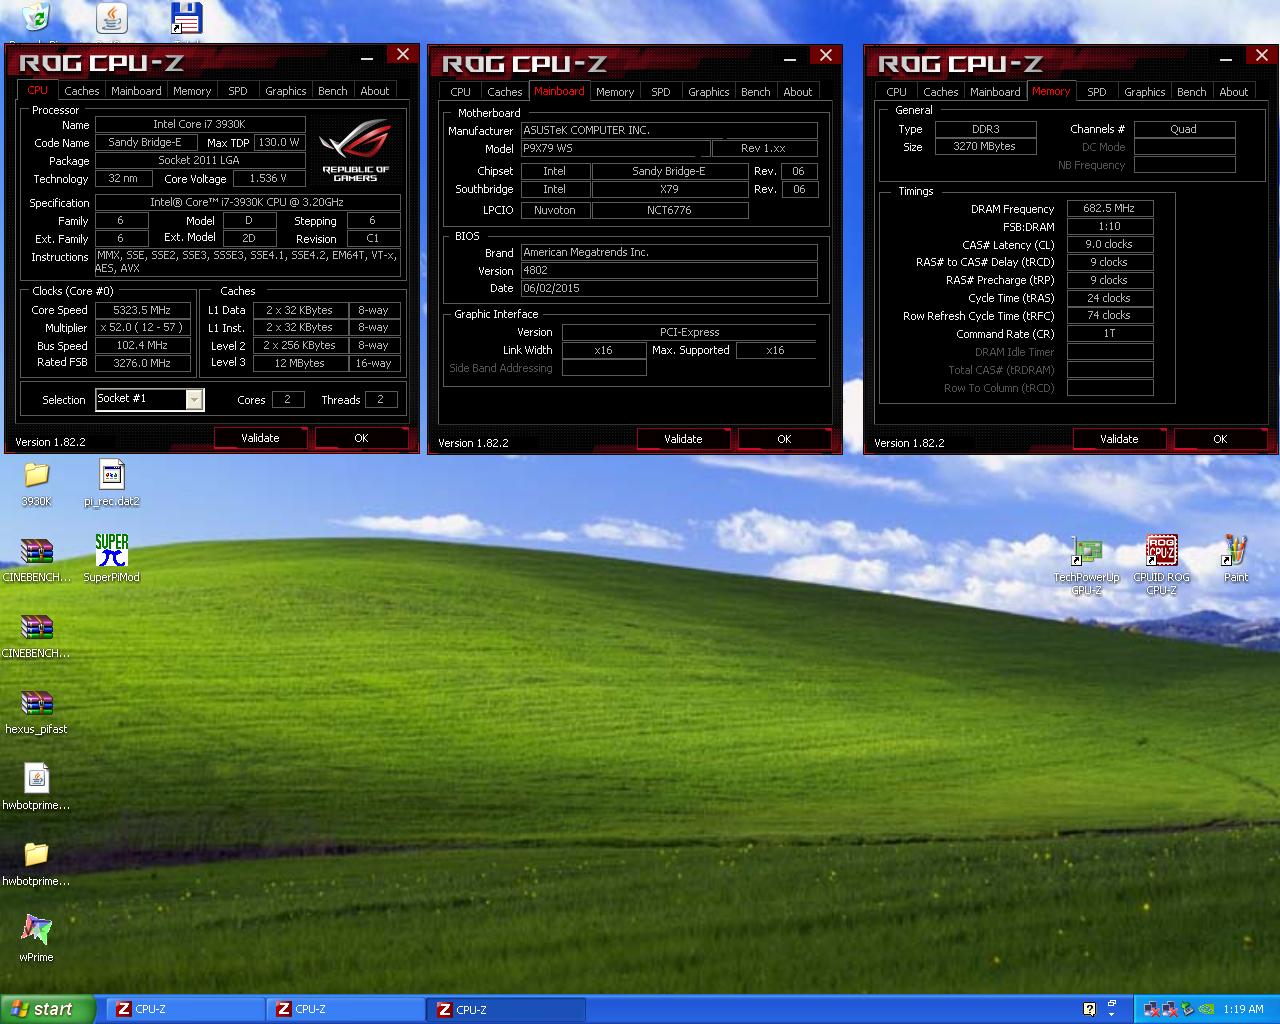Open Mainboard tab in left CPU-Z window
This screenshot has height=1024, width=1280.
pos(136,90)
